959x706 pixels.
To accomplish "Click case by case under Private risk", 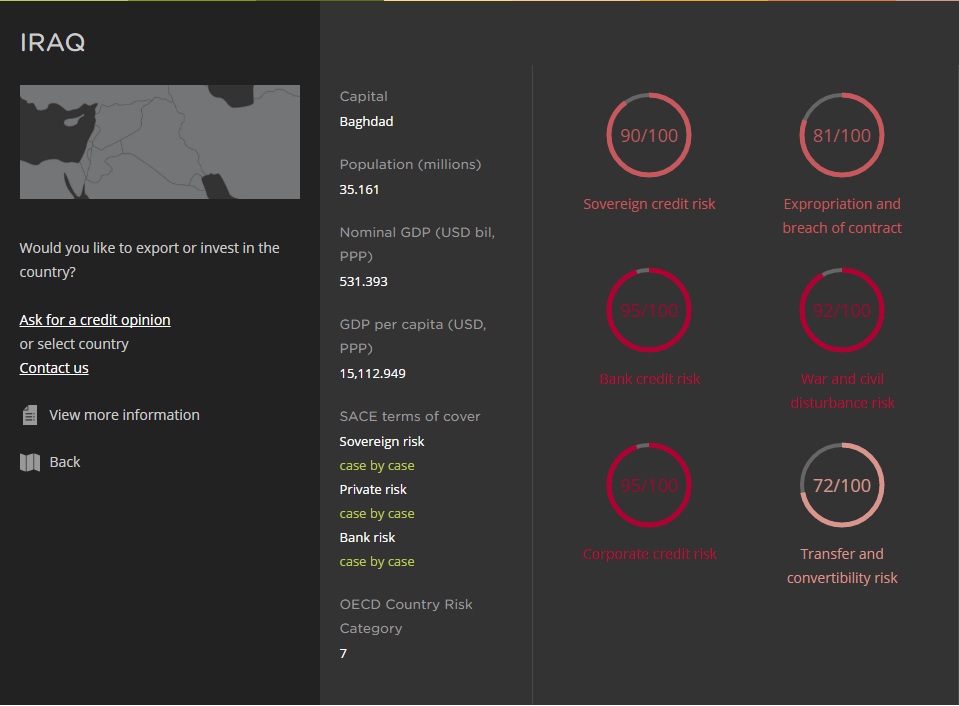I will point(377,514).
